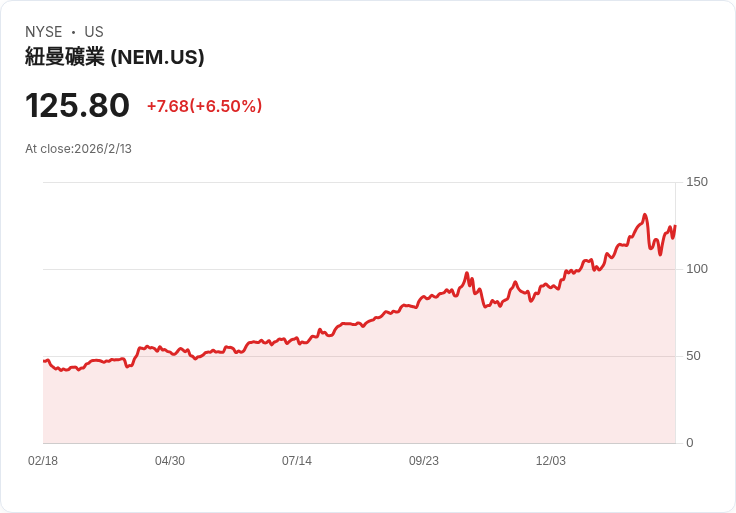
Task: Click the NYSE exchange label
Action: pos(43,32)
